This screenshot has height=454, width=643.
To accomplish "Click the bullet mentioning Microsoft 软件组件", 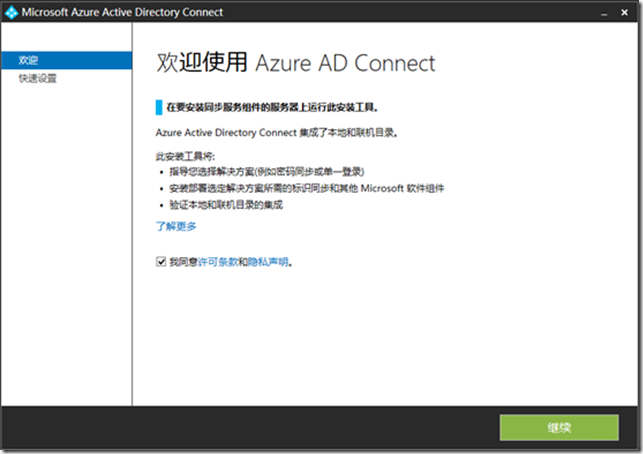I will click(307, 188).
